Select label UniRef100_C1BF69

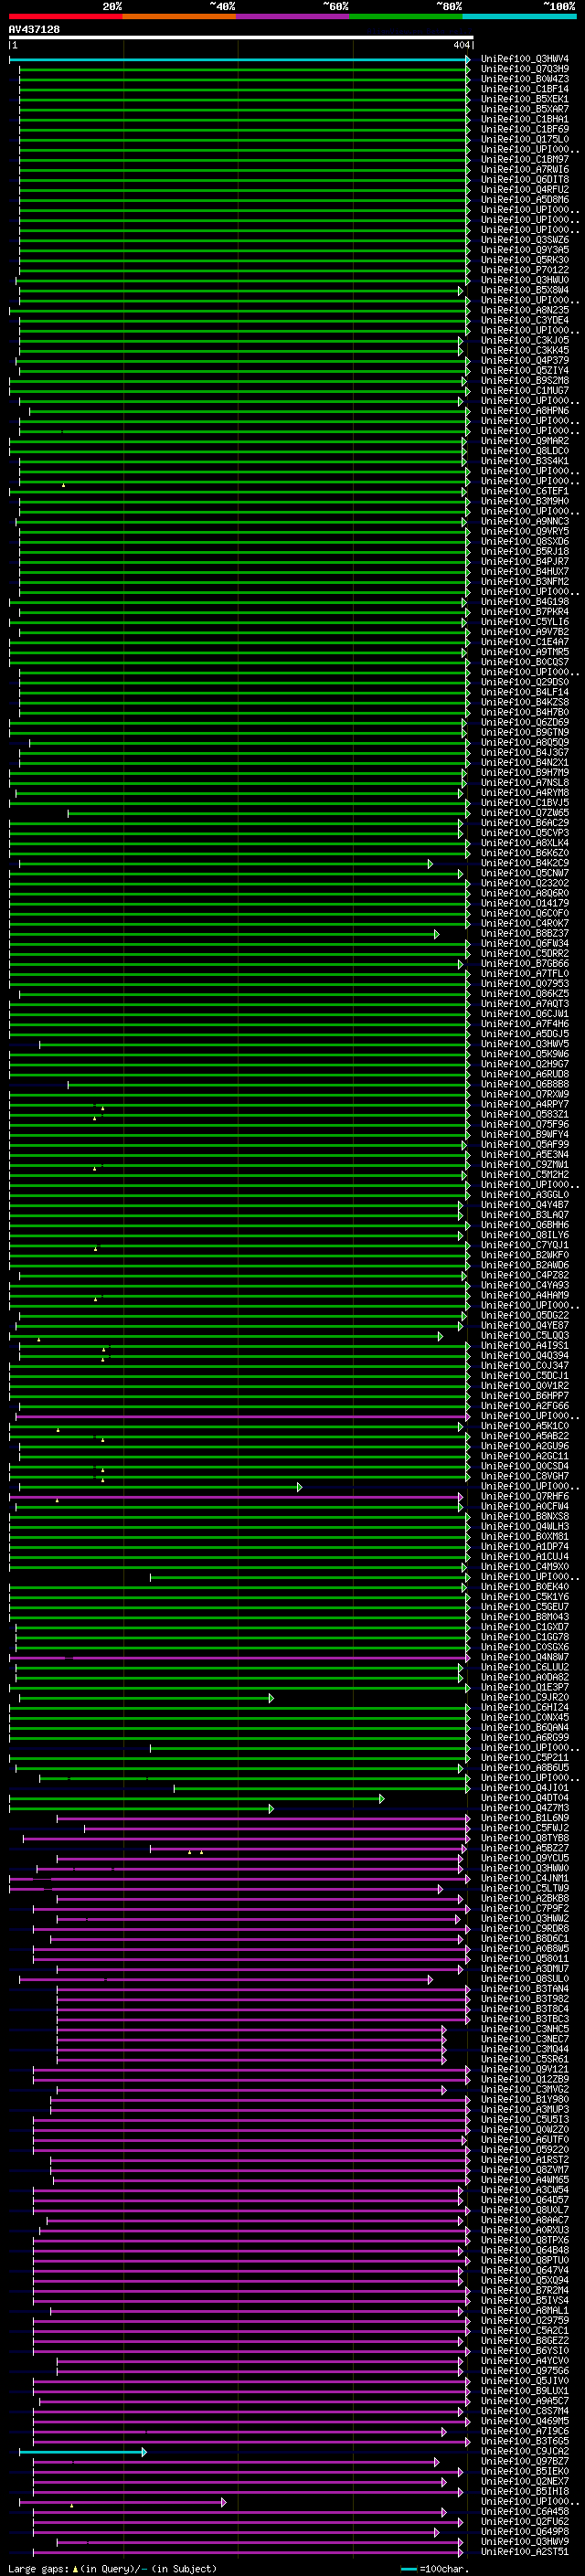pyautogui.click(x=525, y=129)
